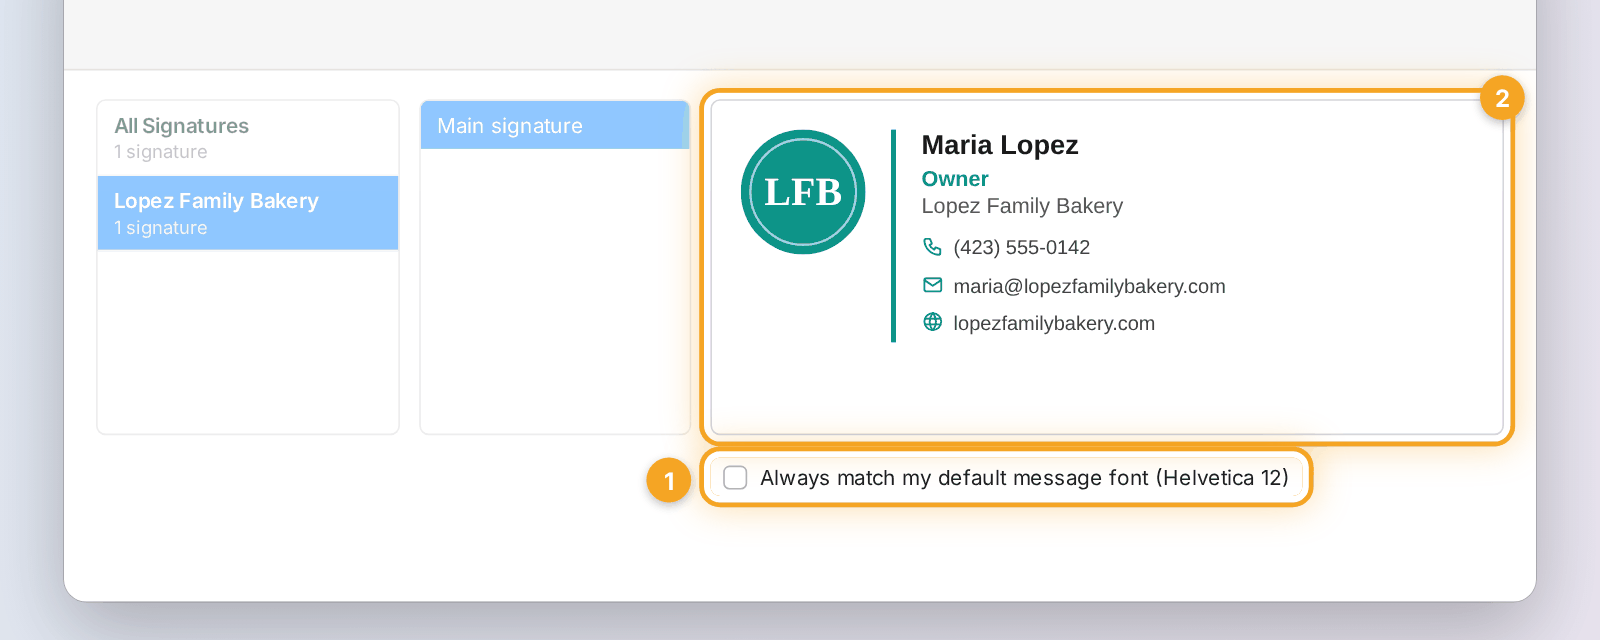Click the teal vertical divider in signature
This screenshot has height=640, width=1600.
893,236
